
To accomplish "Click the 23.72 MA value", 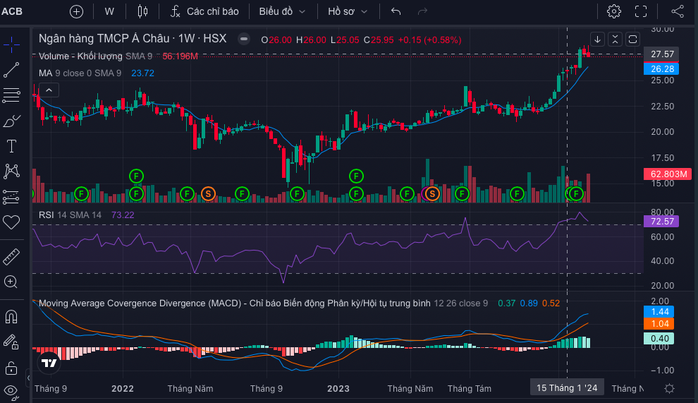I will point(142,73).
